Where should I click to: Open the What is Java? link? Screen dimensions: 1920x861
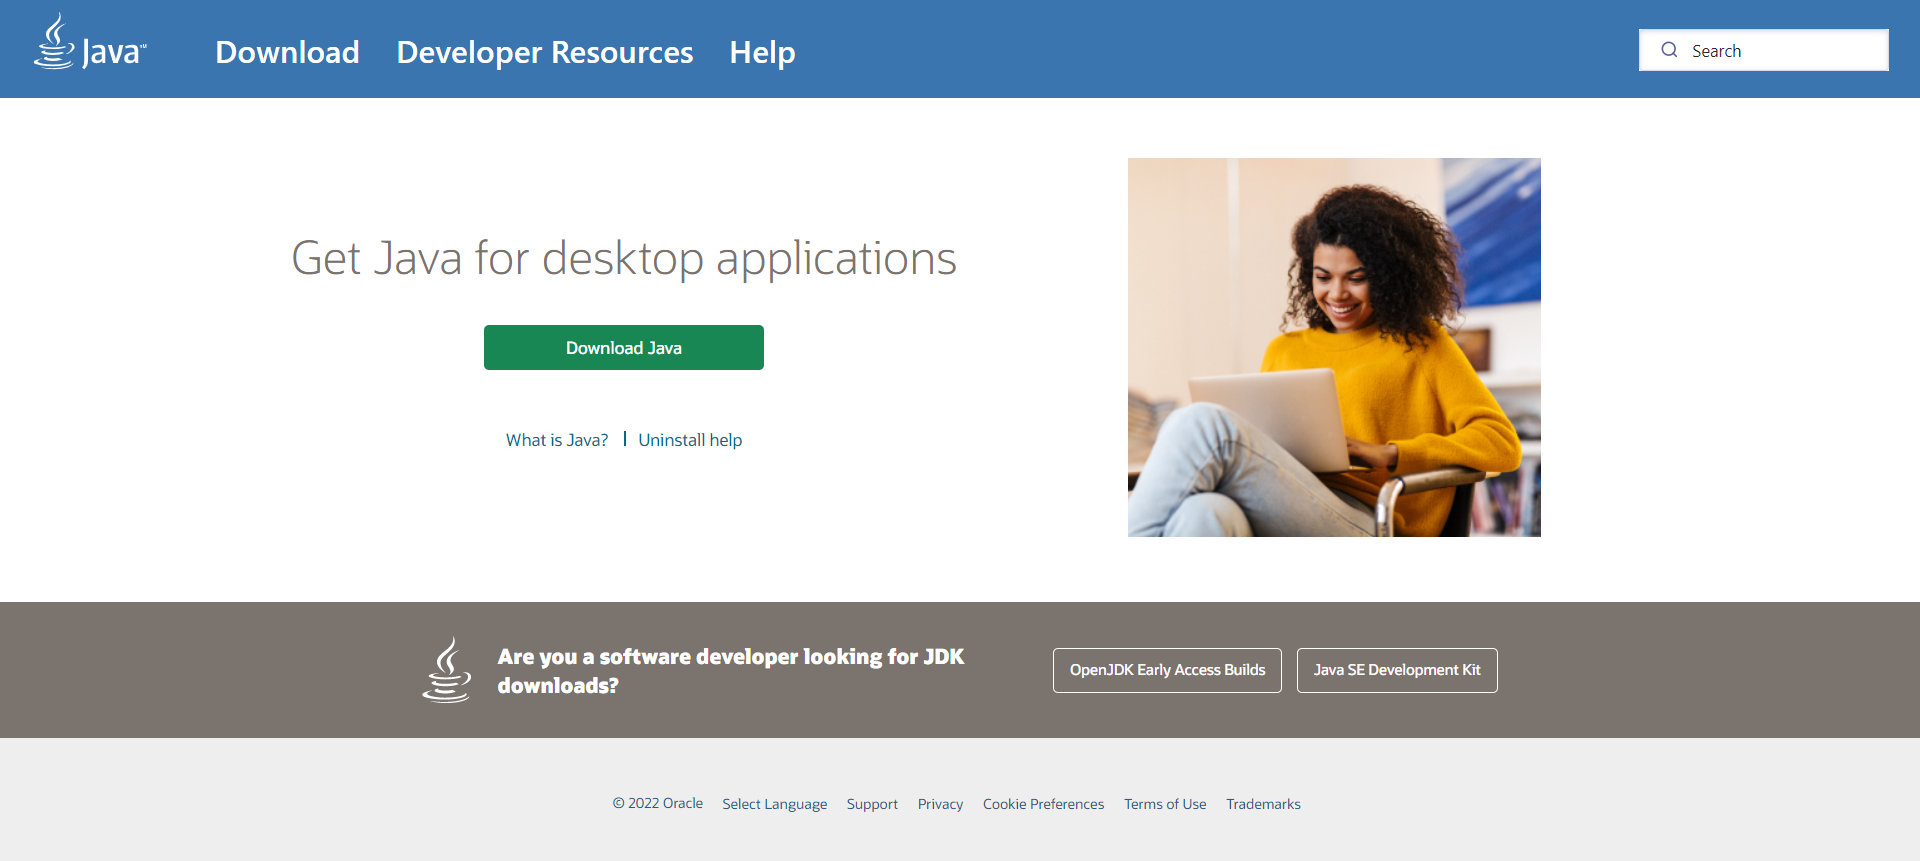(x=557, y=440)
